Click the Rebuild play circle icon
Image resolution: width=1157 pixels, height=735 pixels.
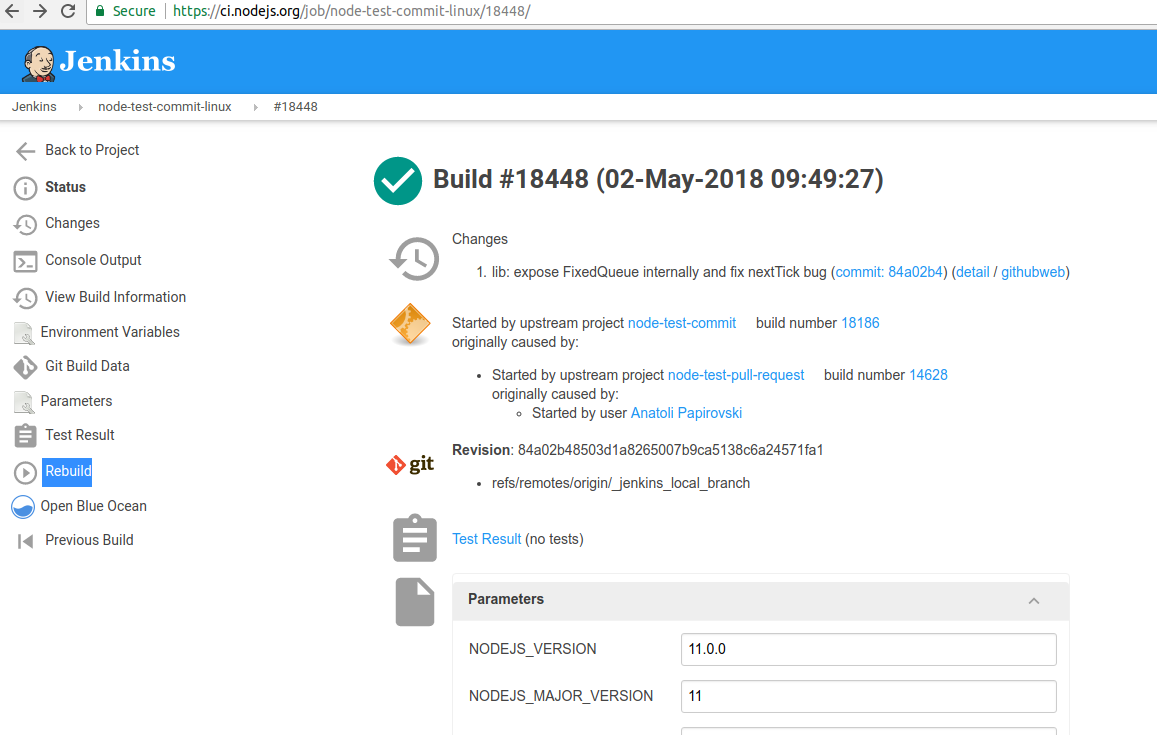pyautogui.click(x=25, y=472)
